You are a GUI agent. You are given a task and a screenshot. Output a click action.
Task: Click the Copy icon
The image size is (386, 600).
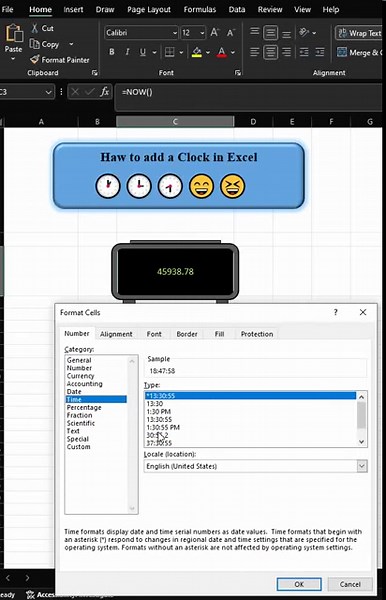[34, 44]
